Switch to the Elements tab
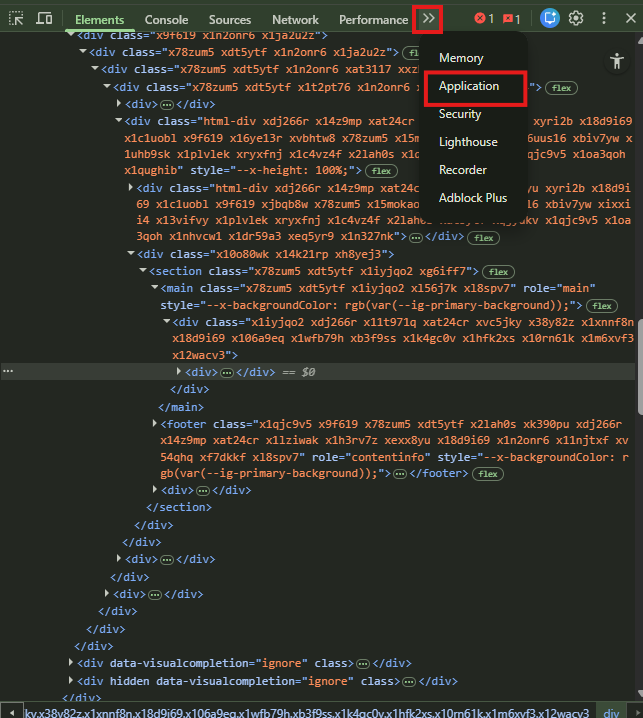 click(x=99, y=20)
